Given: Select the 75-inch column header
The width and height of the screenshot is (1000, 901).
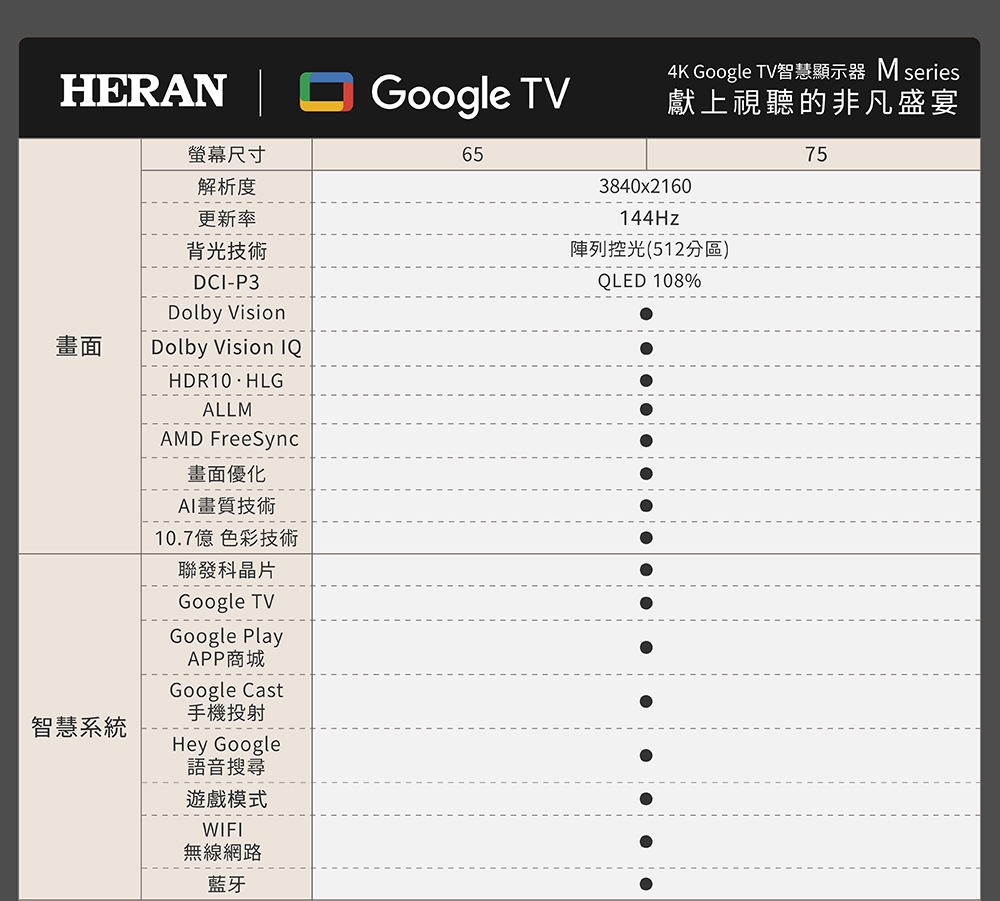Looking at the screenshot, I should coord(817,154).
